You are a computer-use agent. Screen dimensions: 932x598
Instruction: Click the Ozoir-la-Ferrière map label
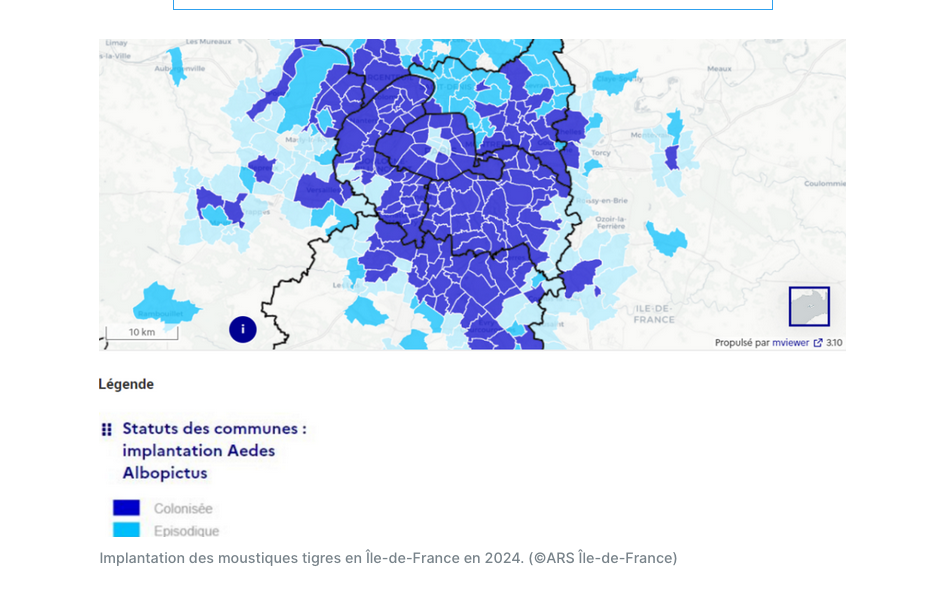pyautogui.click(x=610, y=222)
